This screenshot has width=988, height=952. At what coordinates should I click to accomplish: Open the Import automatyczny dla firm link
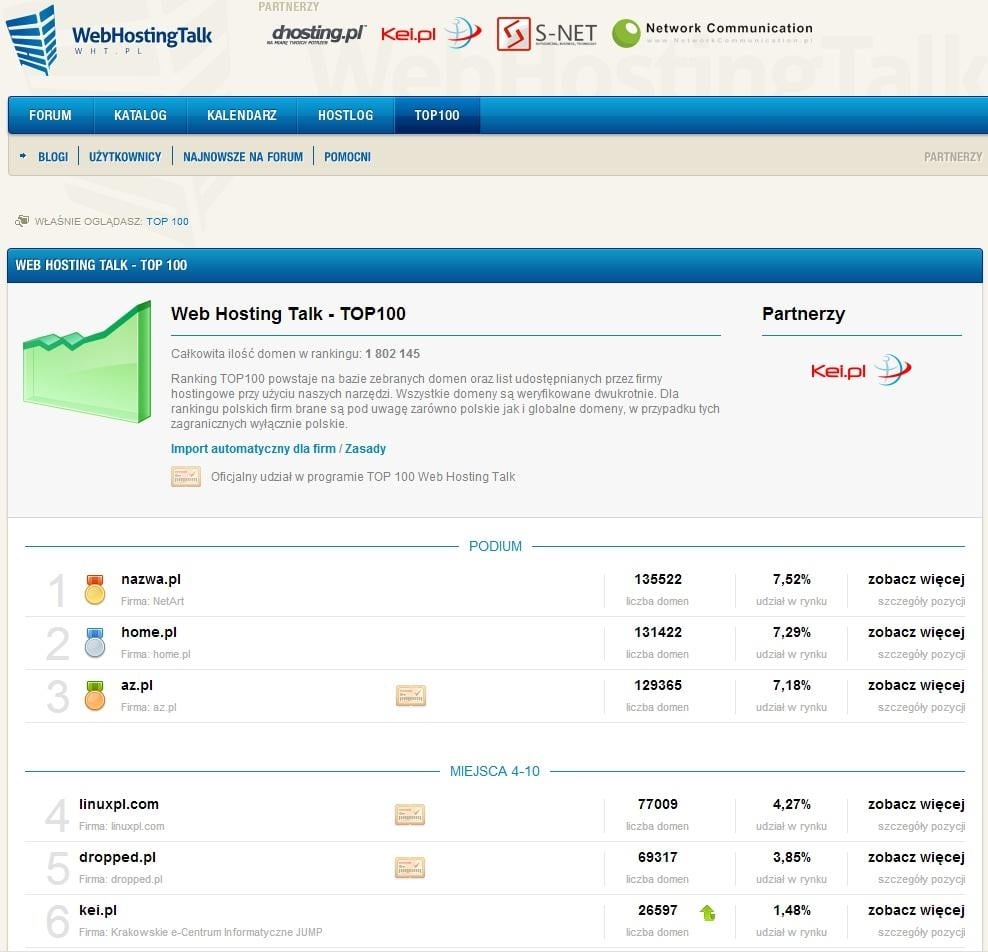(253, 449)
